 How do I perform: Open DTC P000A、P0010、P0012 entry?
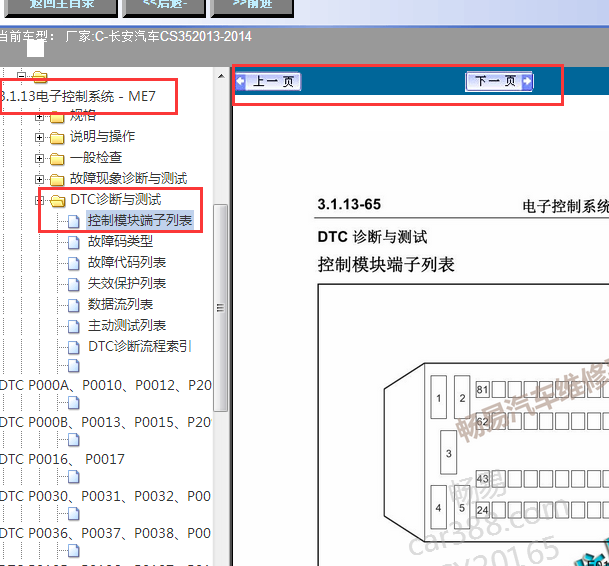pyautogui.click(x=106, y=385)
